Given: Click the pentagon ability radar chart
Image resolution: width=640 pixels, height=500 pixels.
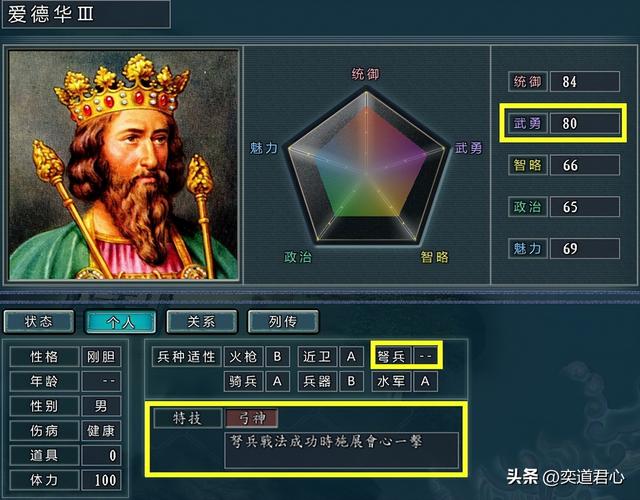Looking at the screenshot, I should [x=366, y=167].
